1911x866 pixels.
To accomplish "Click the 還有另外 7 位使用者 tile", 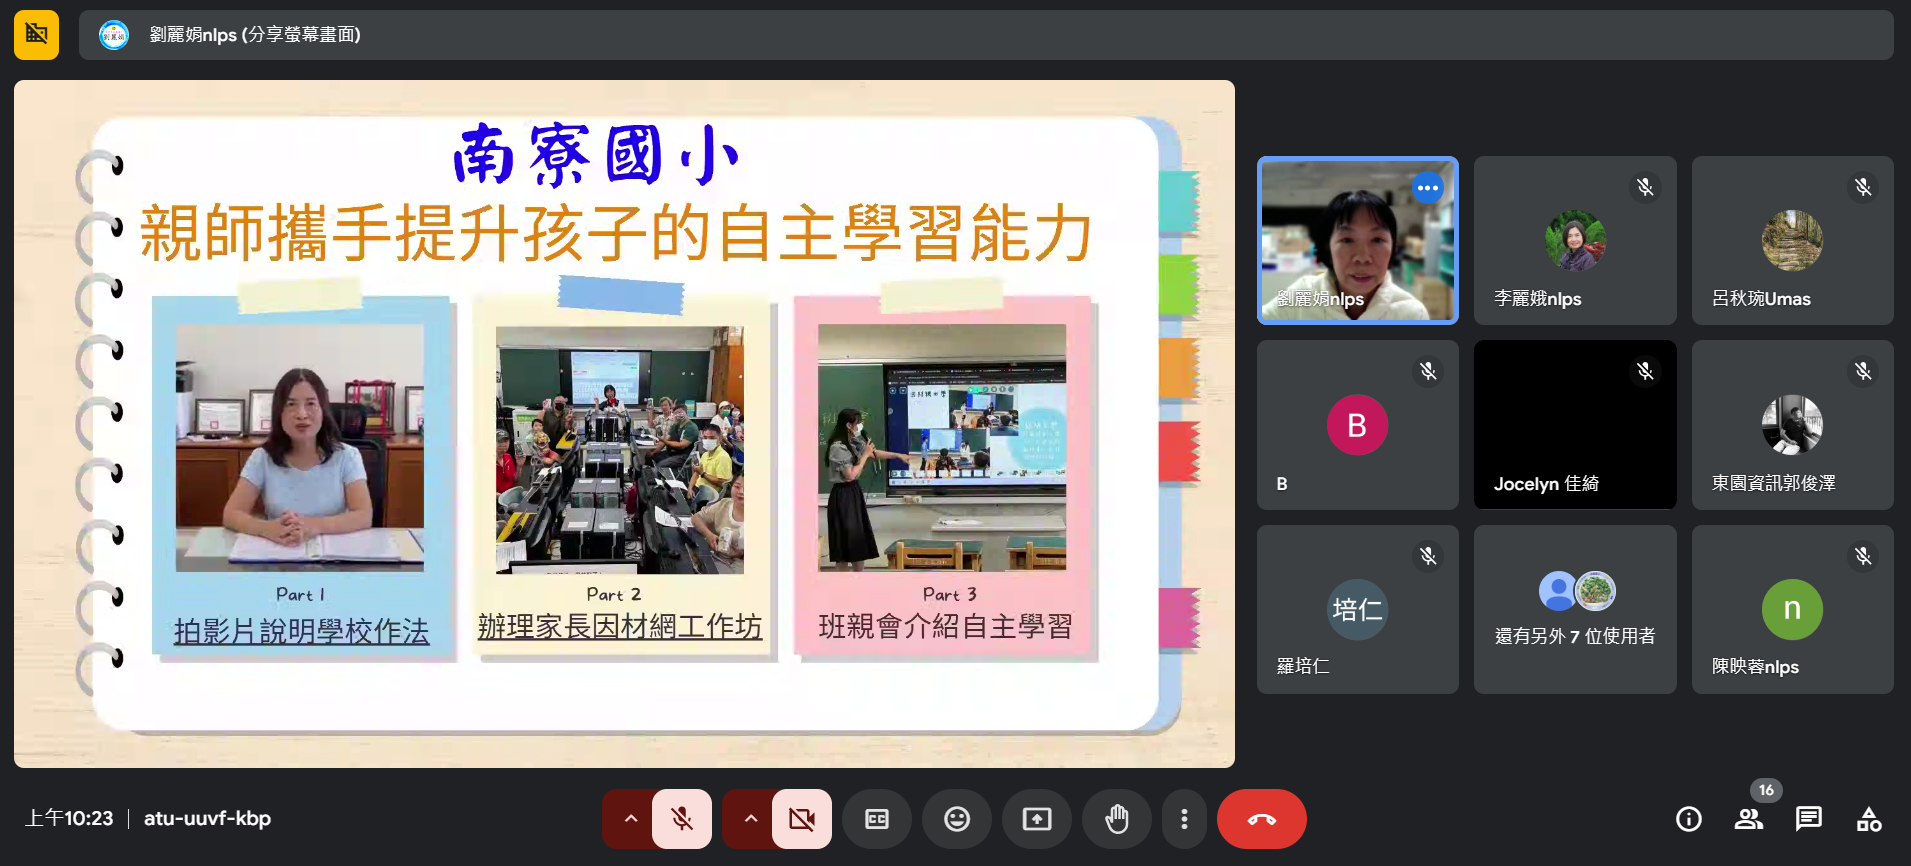I will click(1574, 609).
